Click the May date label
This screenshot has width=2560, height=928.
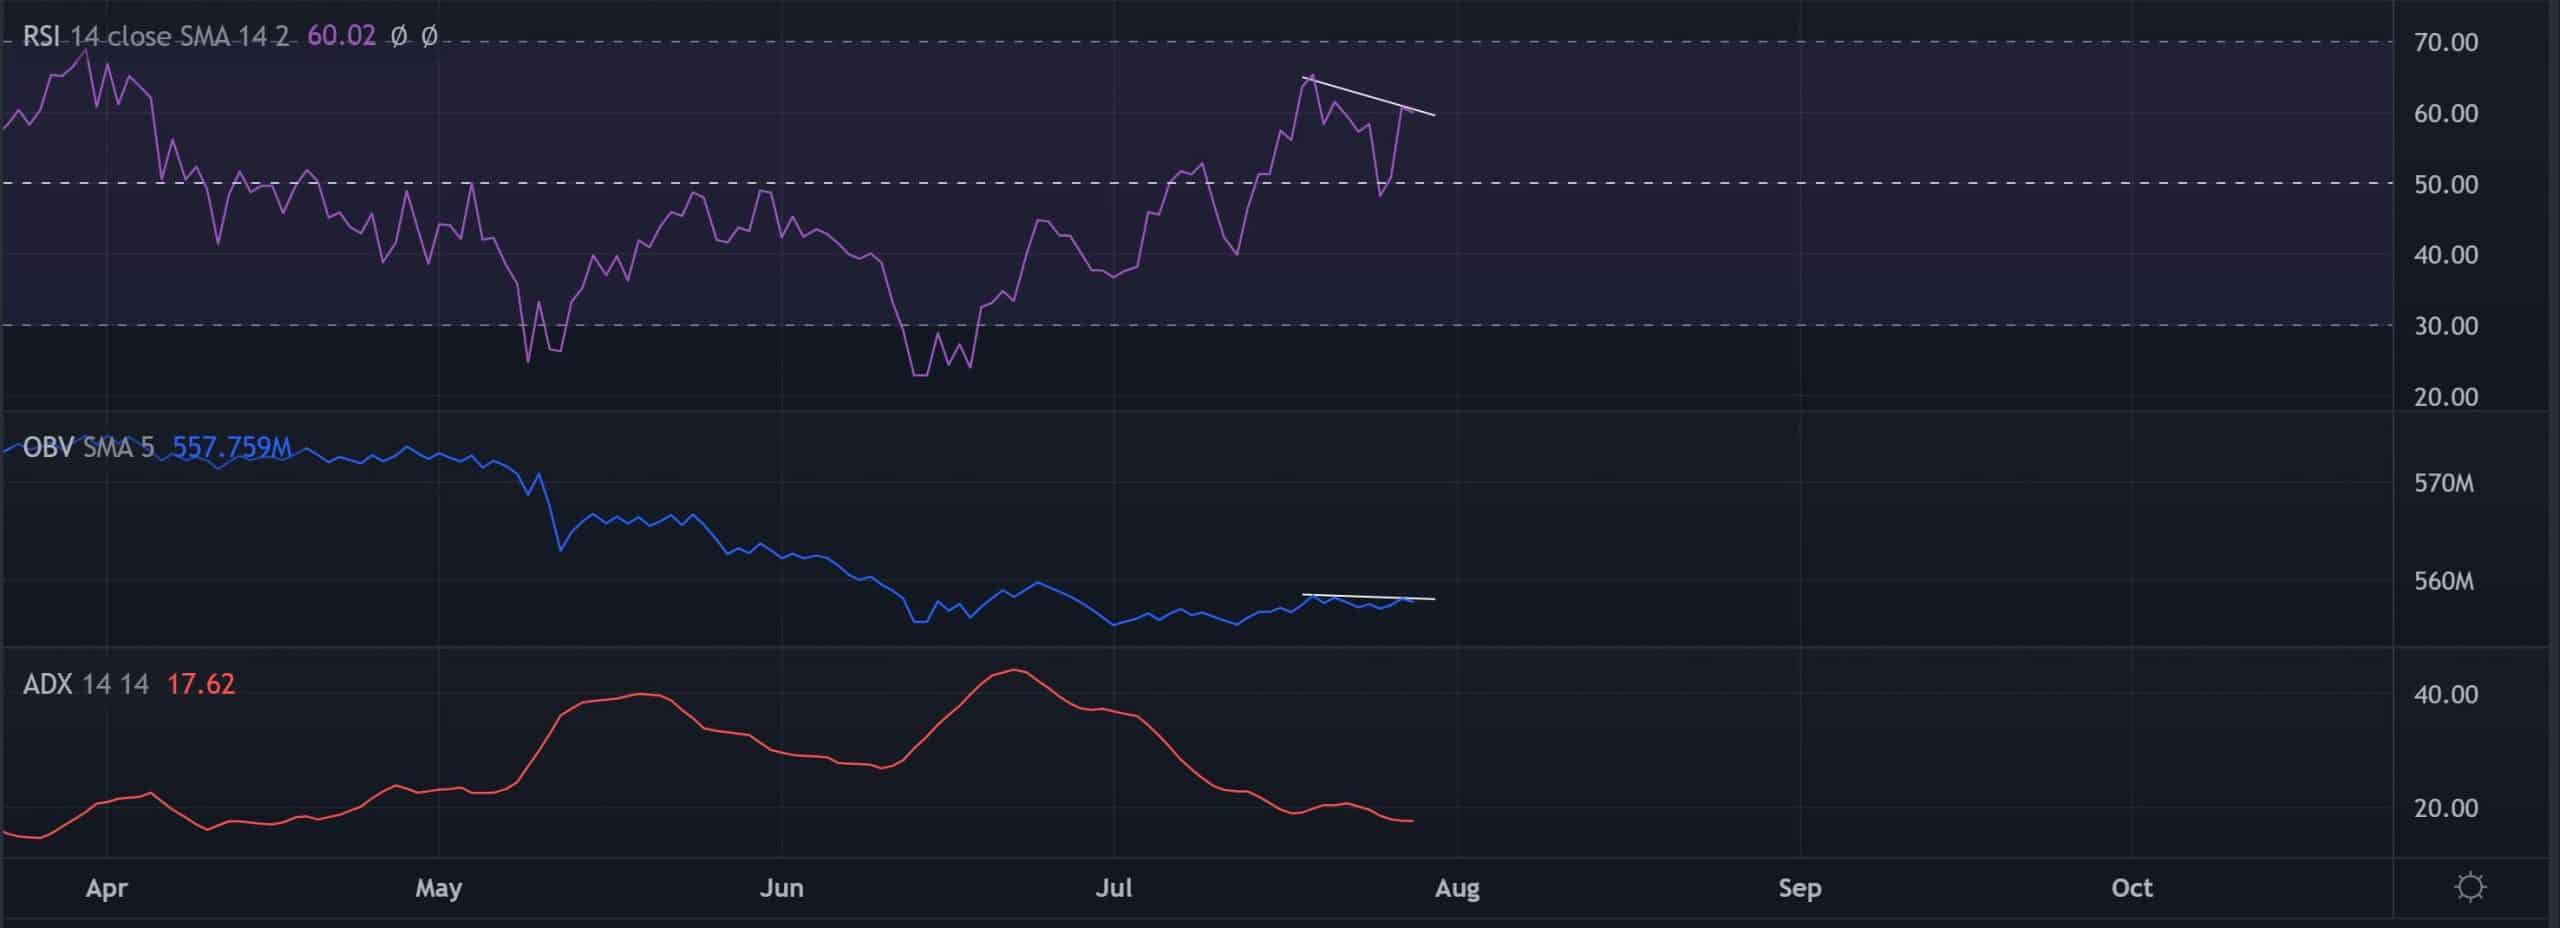(438, 888)
